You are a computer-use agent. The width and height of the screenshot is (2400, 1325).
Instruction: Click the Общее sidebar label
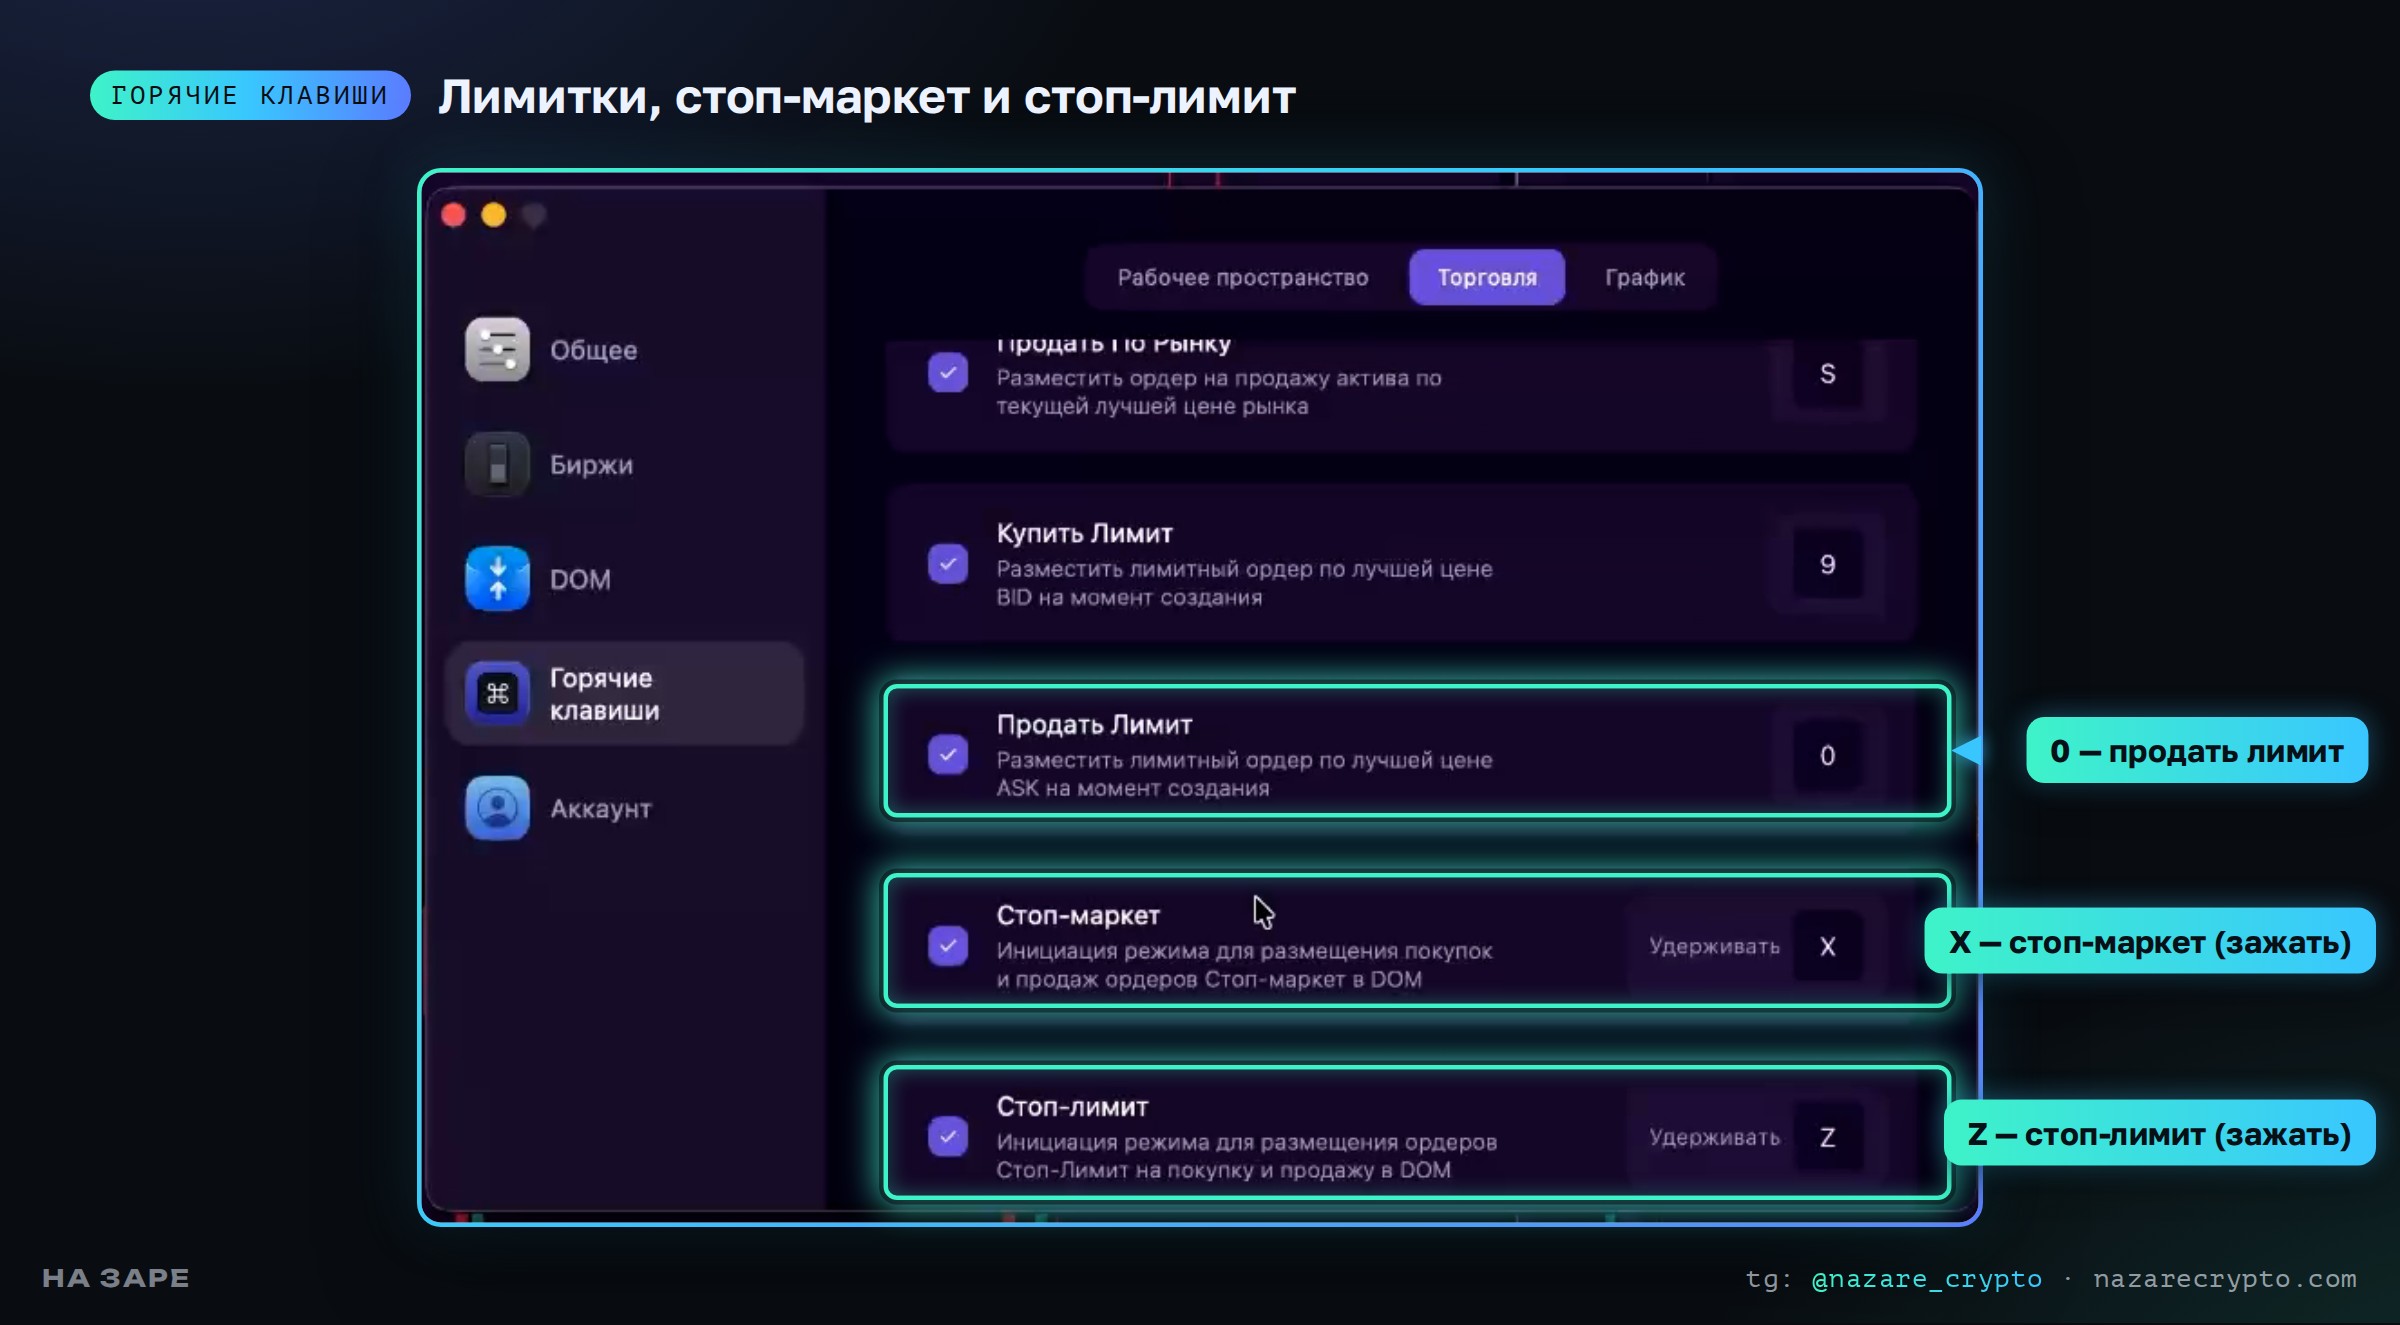pyautogui.click(x=593, y=351)
